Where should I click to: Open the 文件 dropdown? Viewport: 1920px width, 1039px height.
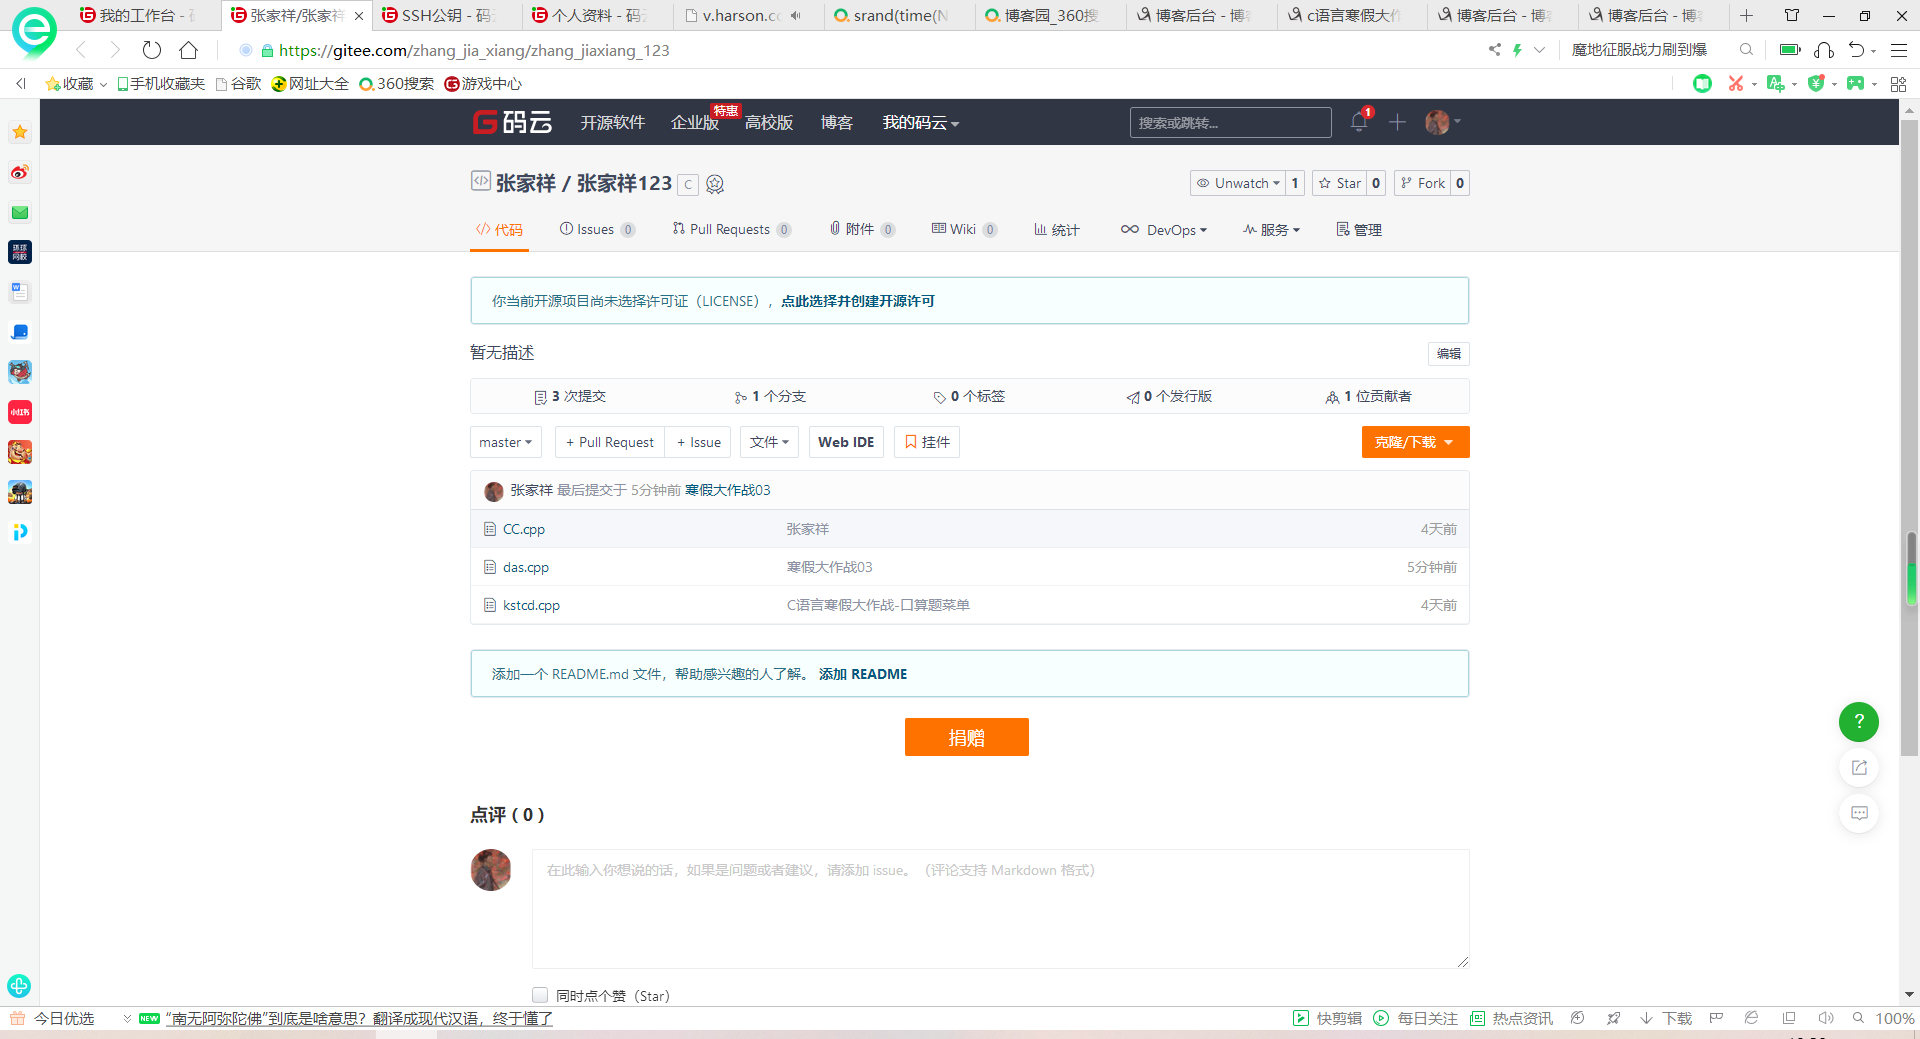pyautogui.click(x=769, y=442)
